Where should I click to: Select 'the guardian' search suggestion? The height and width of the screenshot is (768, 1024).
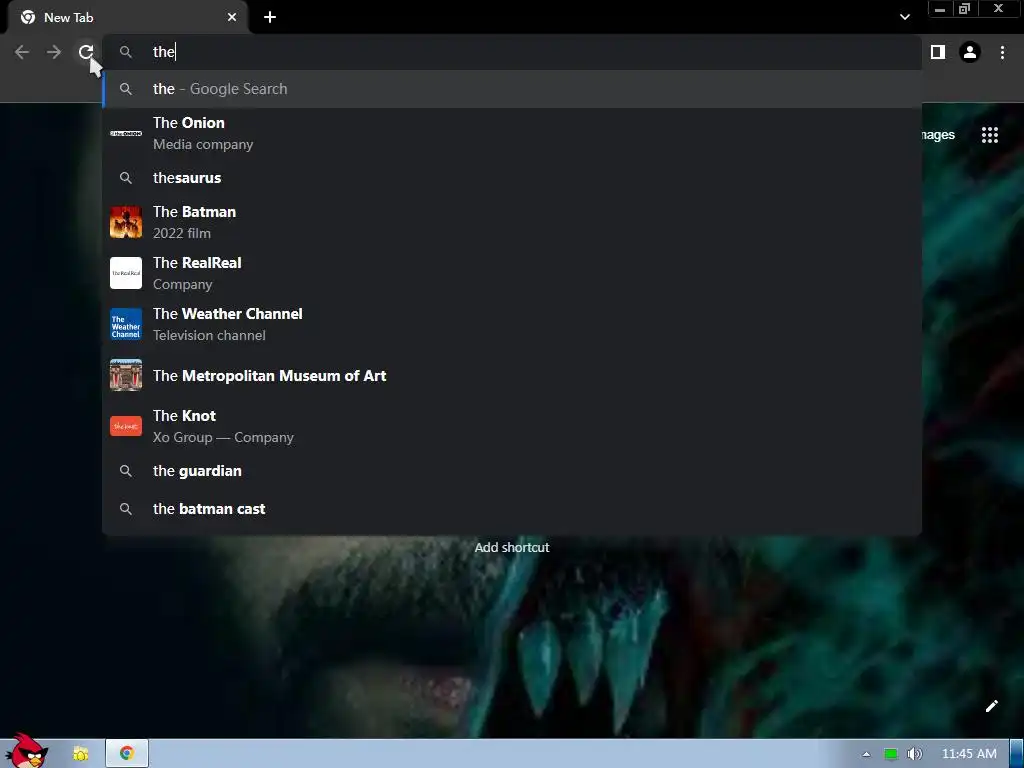[512, 471]
